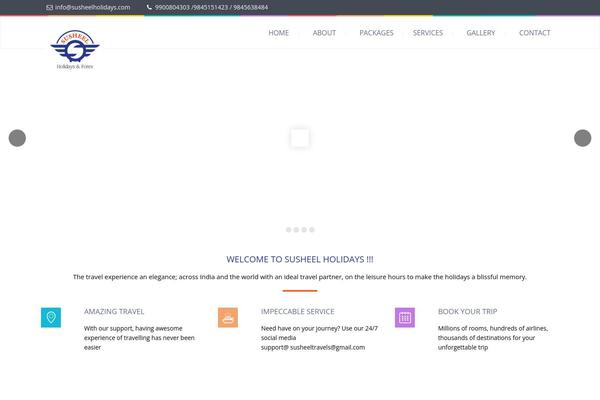This screenshot has height=400, width=600.
Task: Open the ABOUT page
Action: coord(324,33)
